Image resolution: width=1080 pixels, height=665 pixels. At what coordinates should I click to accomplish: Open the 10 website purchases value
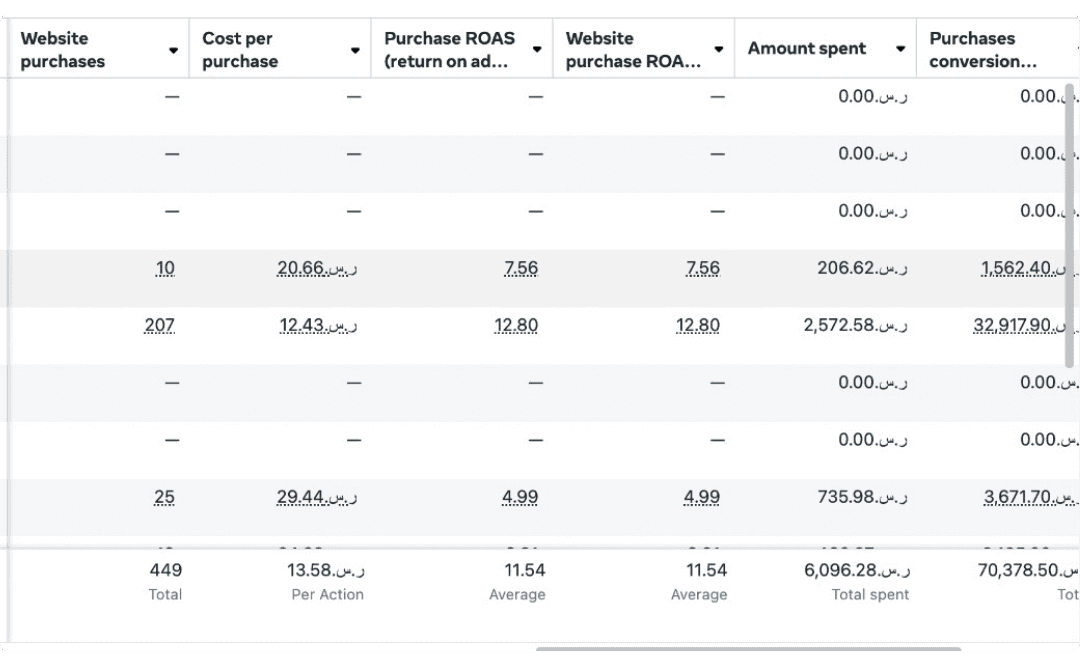click(x=165, y=267)
